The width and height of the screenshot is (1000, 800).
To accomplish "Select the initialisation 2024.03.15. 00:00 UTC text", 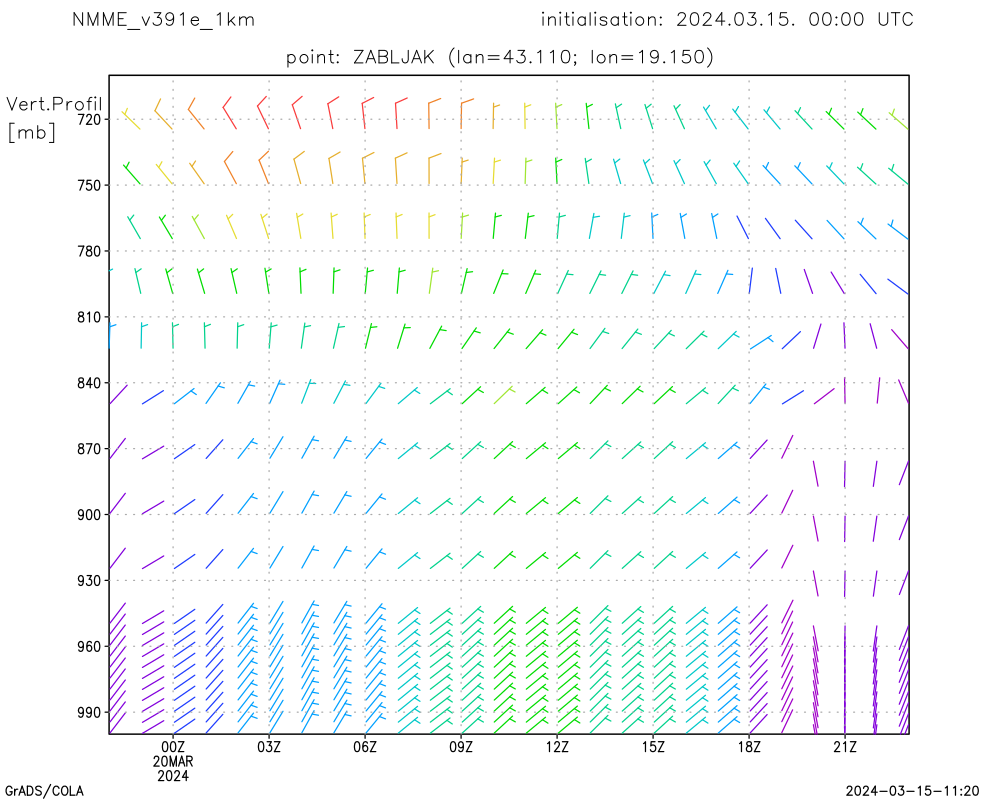I will [x=727, y=20].
